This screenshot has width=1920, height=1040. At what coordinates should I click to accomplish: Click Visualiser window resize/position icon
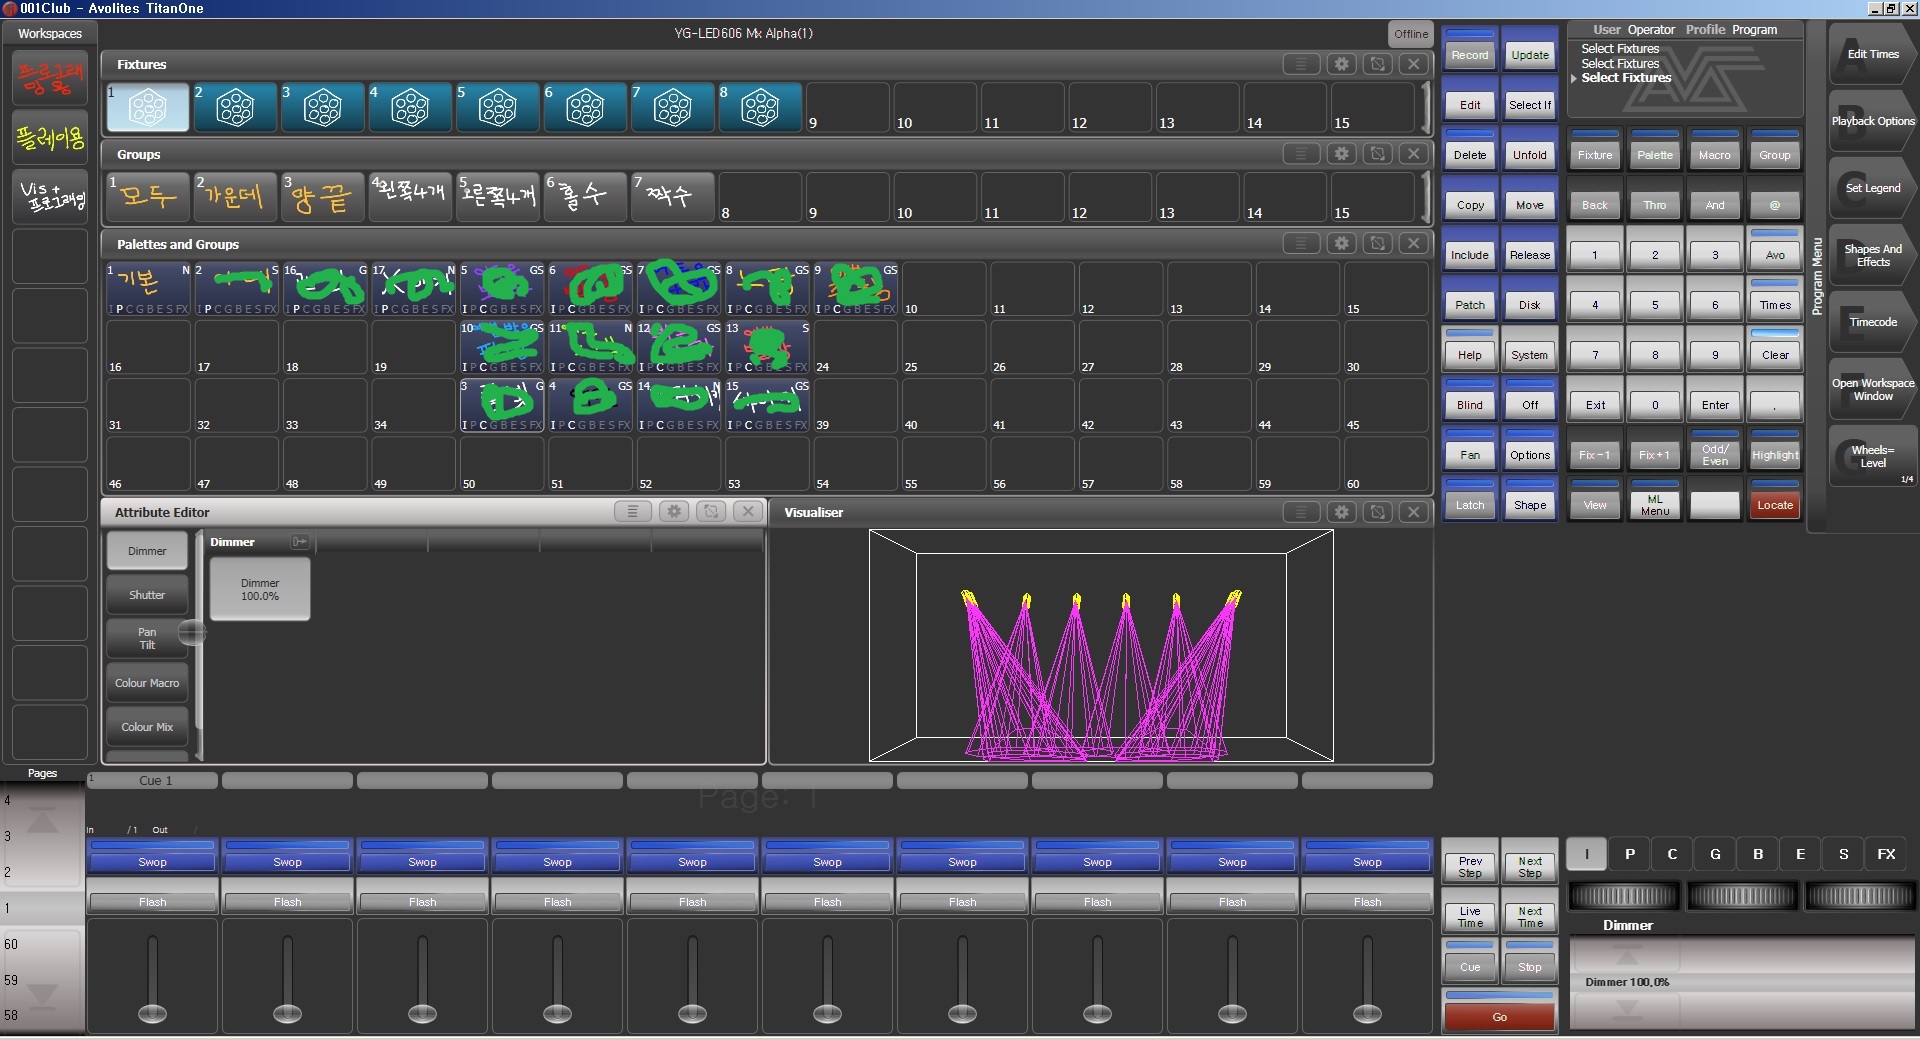click(1377, 512)
